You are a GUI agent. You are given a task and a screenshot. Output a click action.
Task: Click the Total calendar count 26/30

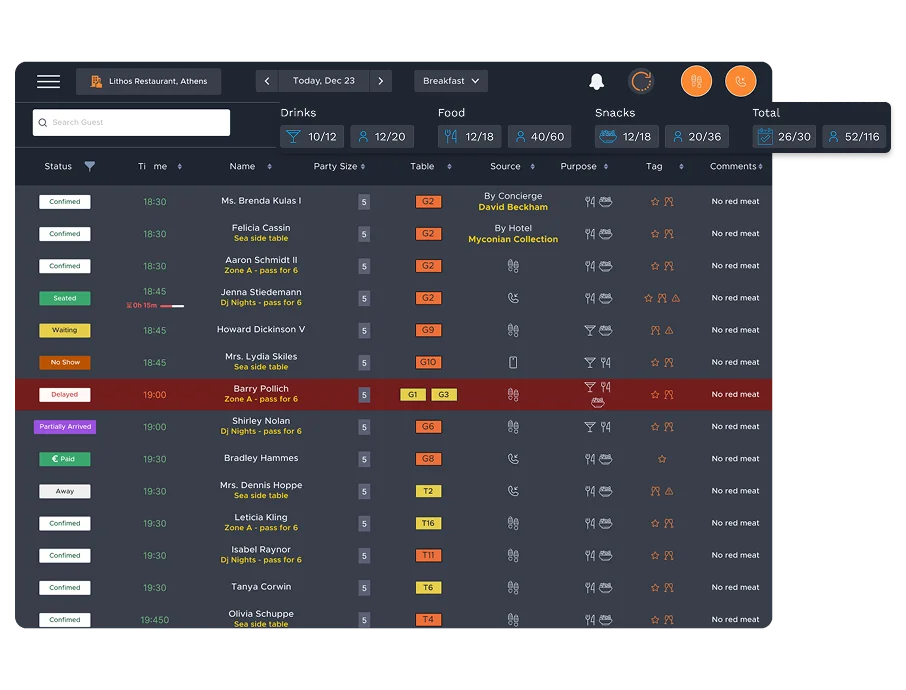[x=784, y=137]
